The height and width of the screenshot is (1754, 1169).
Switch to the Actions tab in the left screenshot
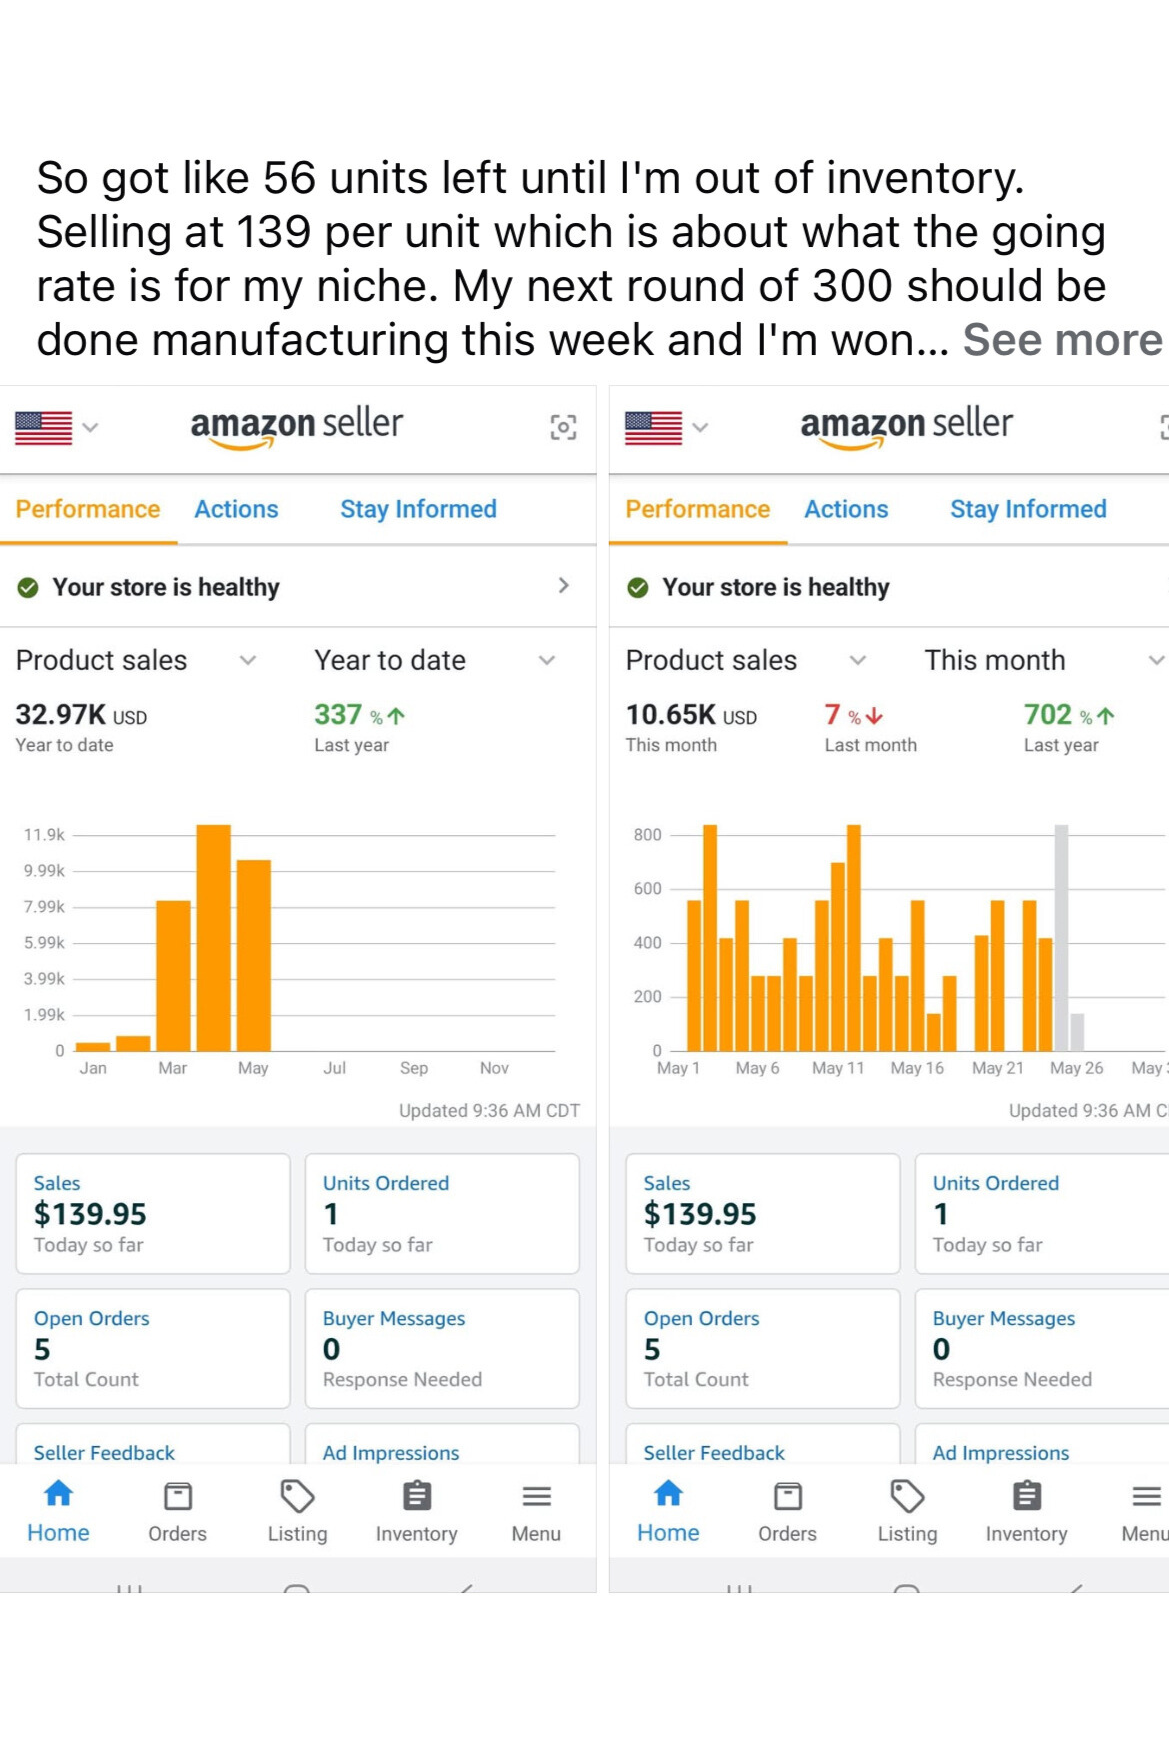[x=236, y=509]
